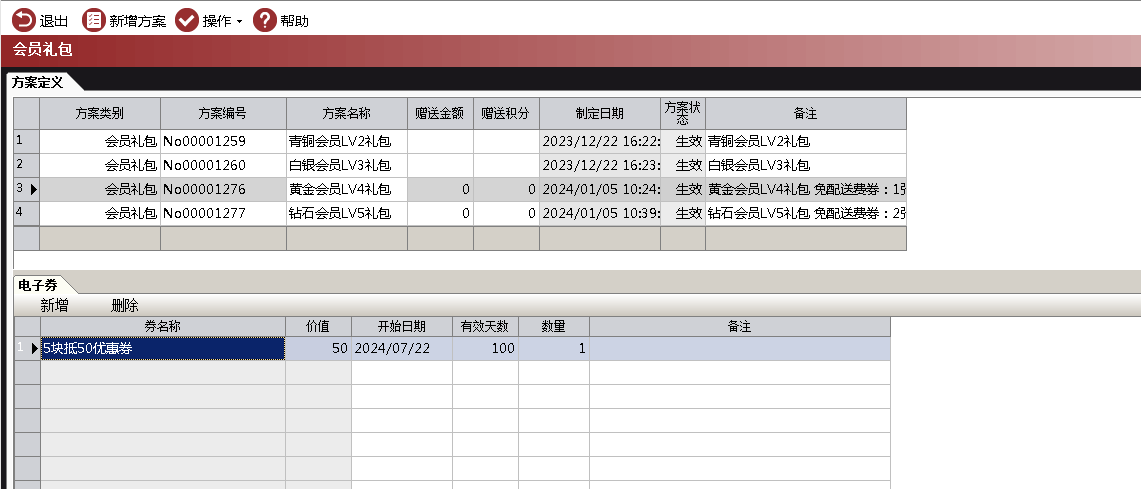Select row header number 4 in 方案 table
The height and width of the screenshot is (489, 1141).
point(27,213)
